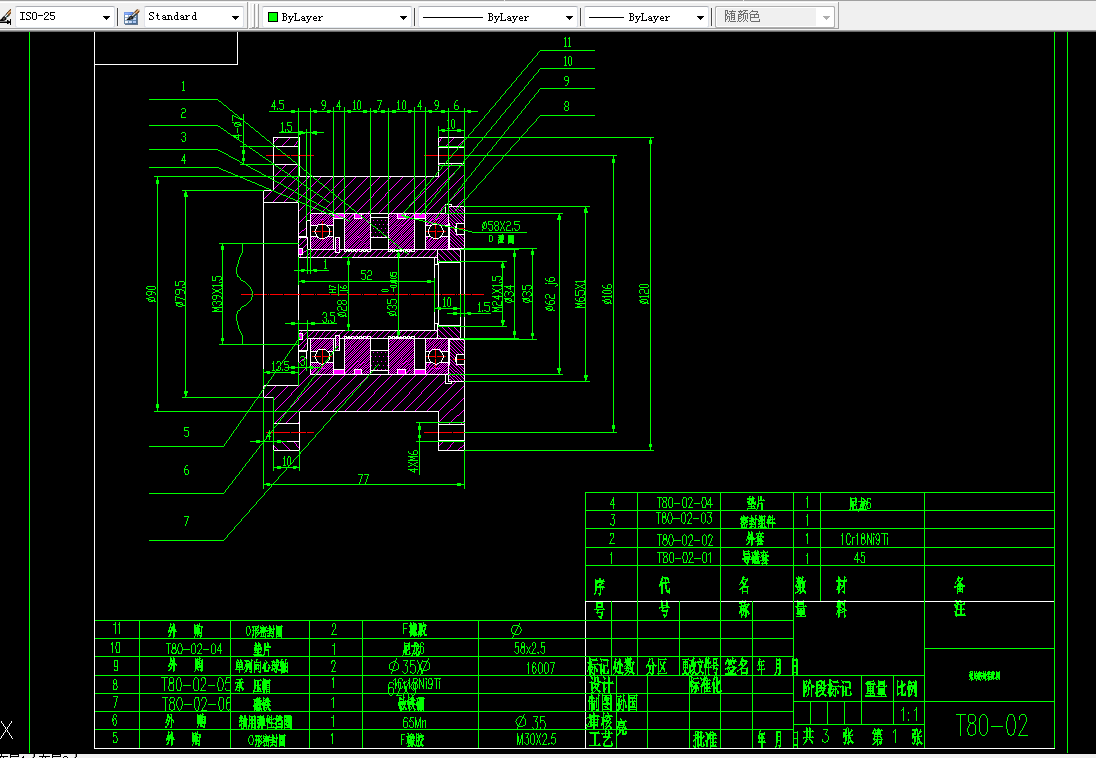Select the ø120 diameter dimension
The height and width of the screenshot is (758, 1096).
coord(644,294)
